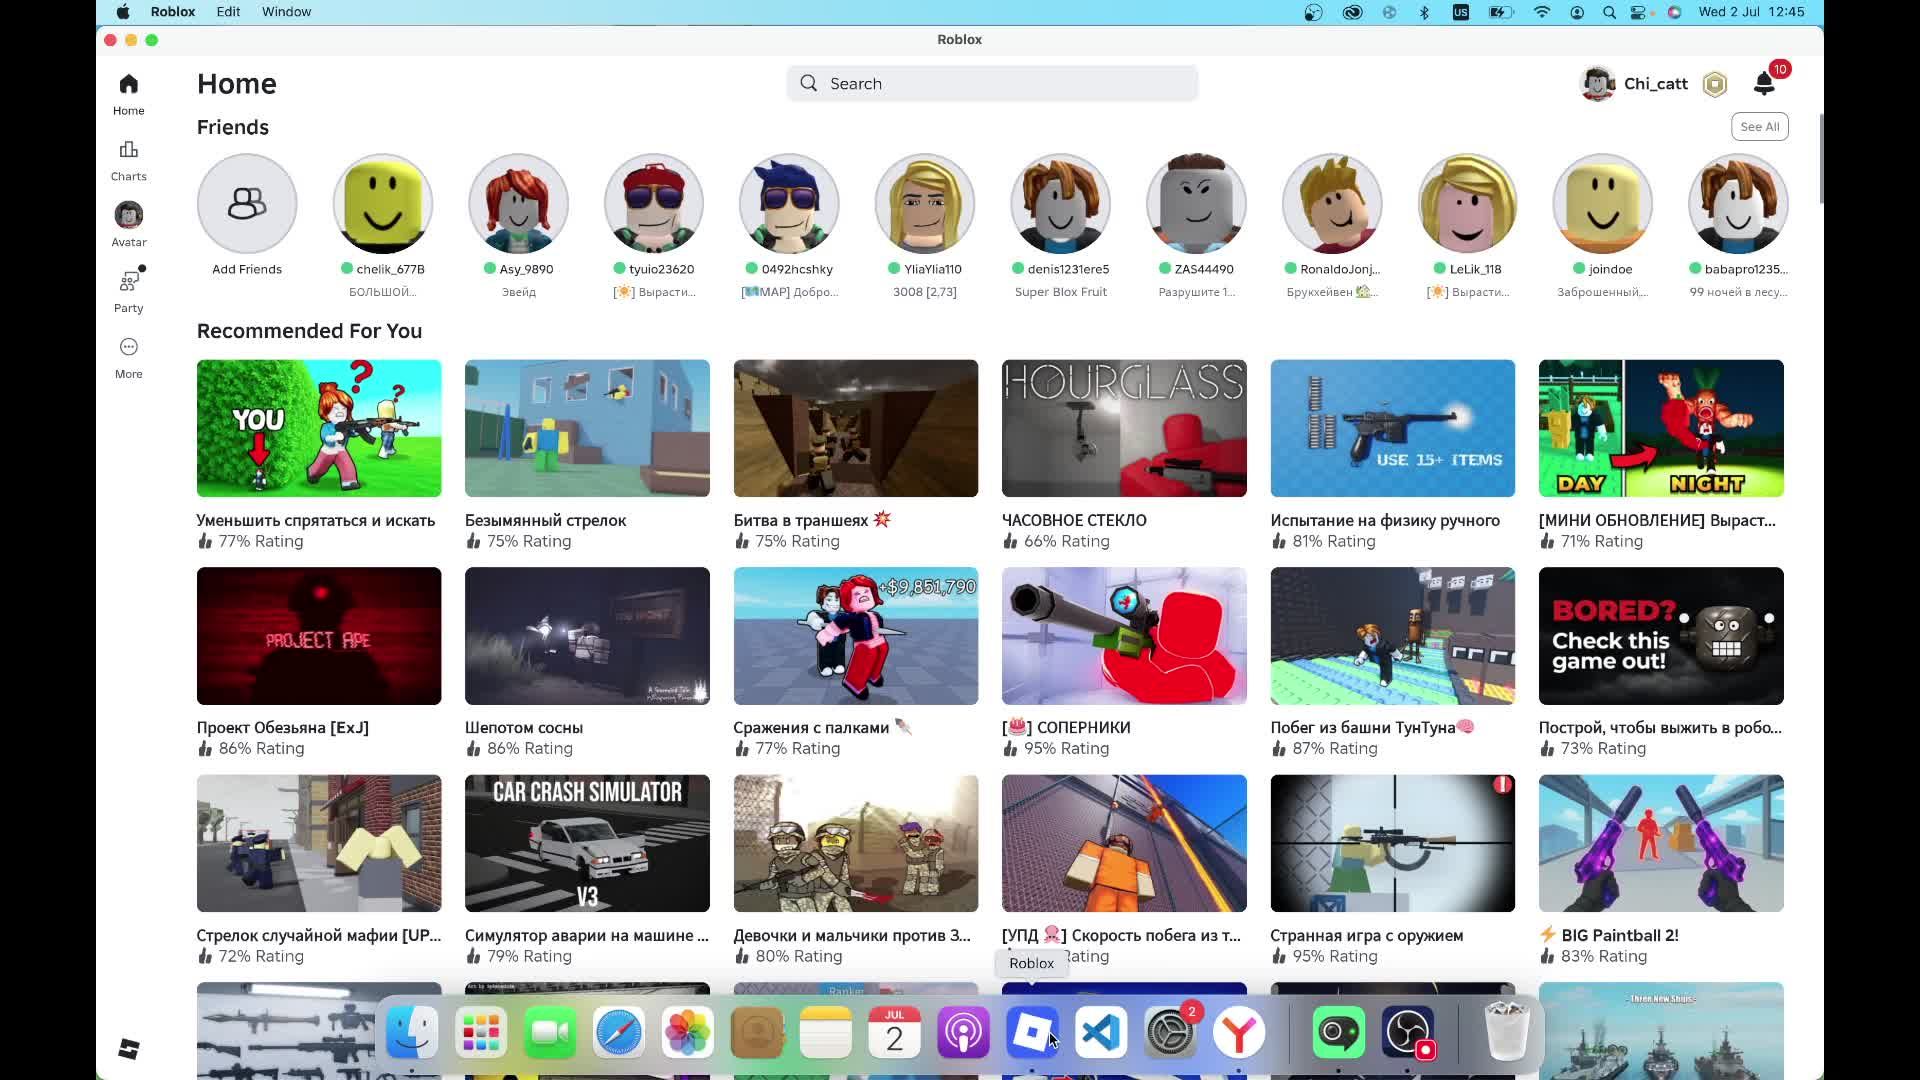The image size is (1920, 1080).
Task: Open the Apple menu
Action: [x=122, y=12]
